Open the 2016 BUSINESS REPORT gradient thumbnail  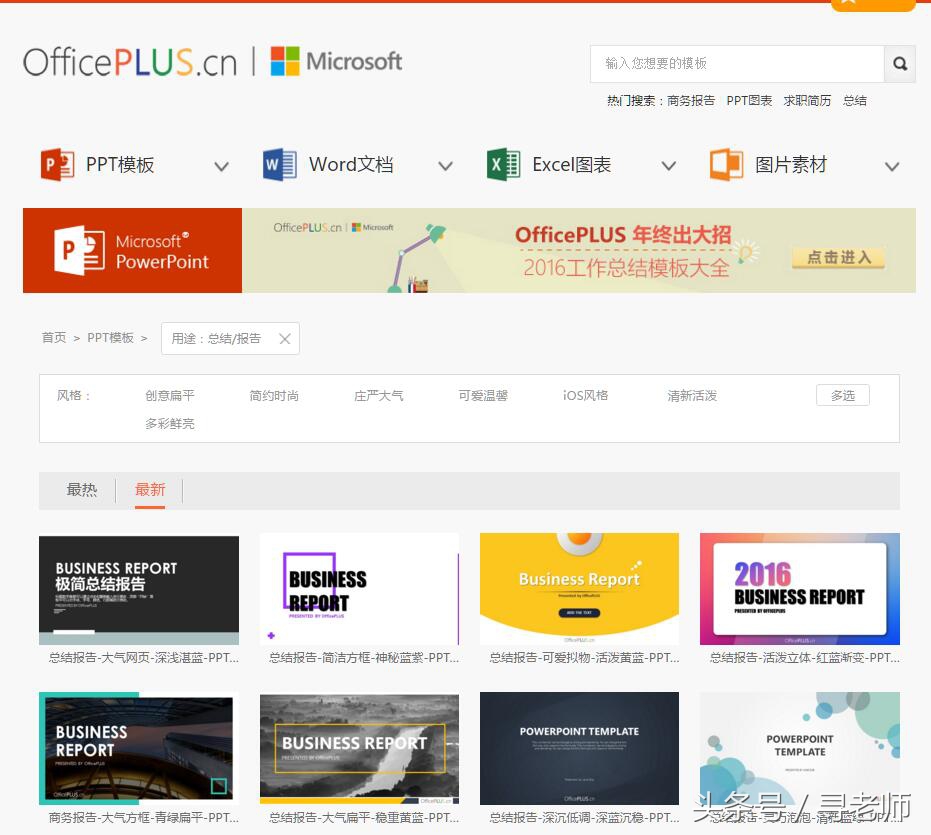[800, 589]
